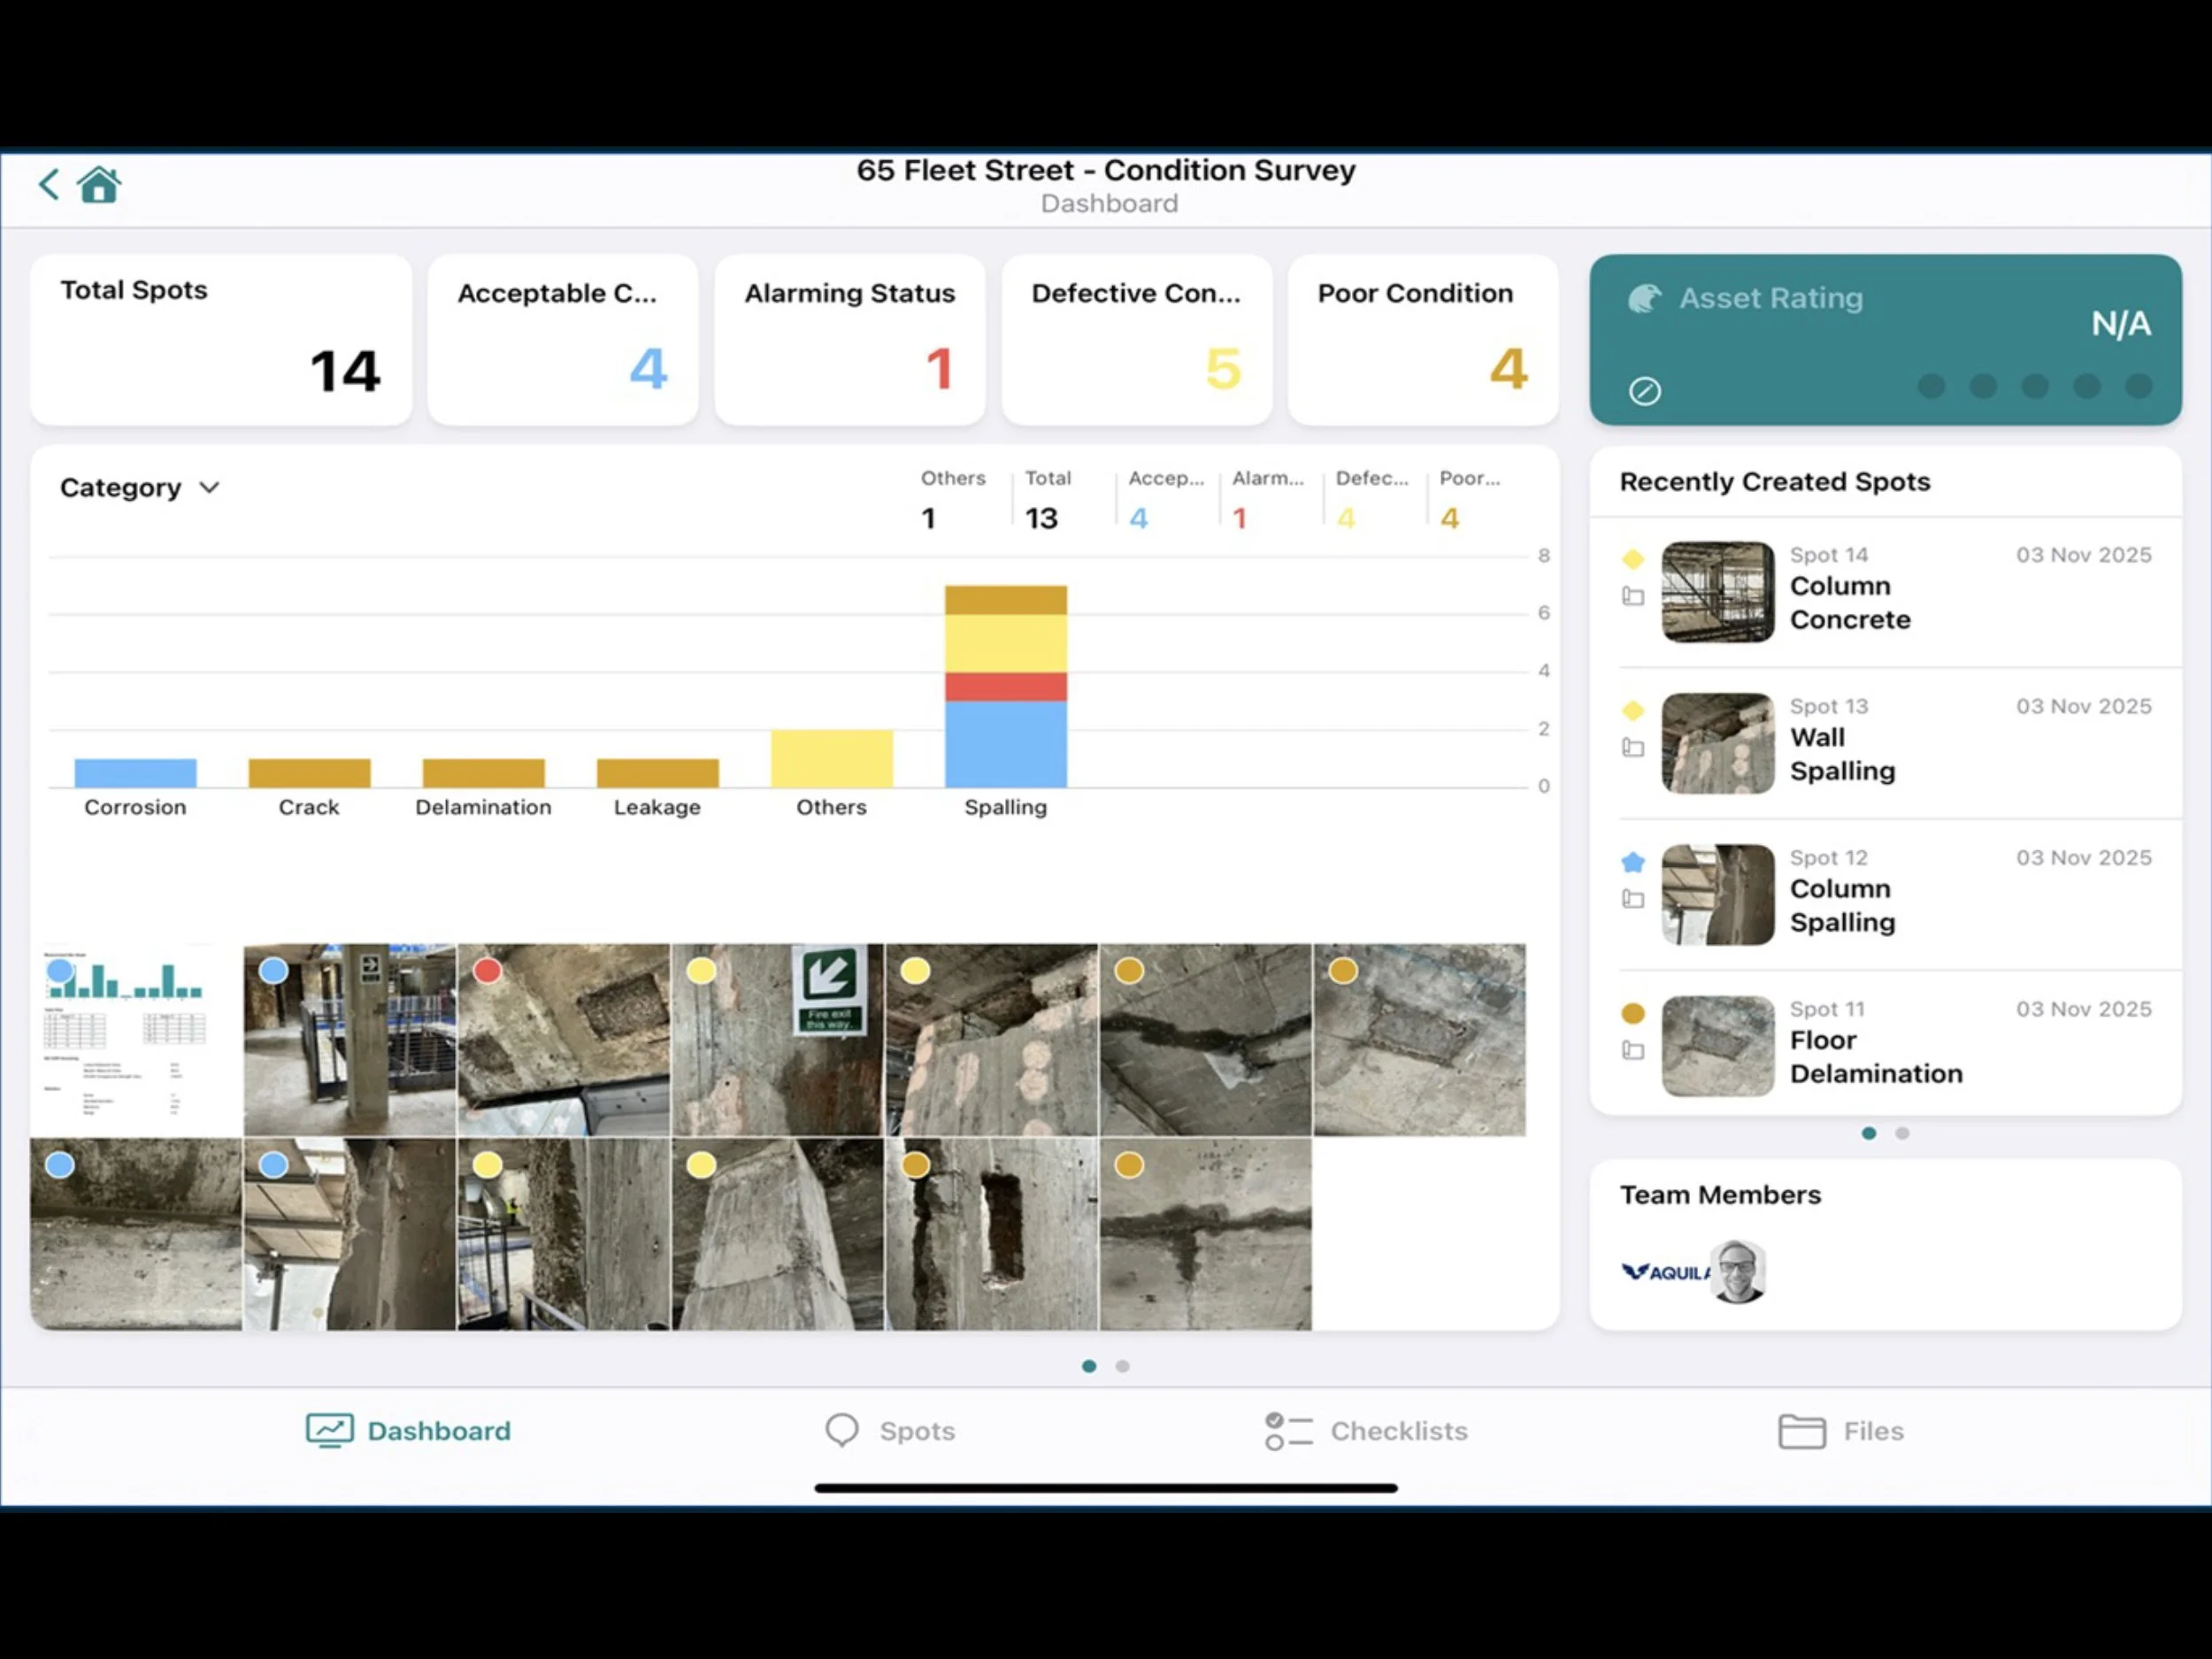Click the folder icon beside Spot 14

(x=1632, y=596)
